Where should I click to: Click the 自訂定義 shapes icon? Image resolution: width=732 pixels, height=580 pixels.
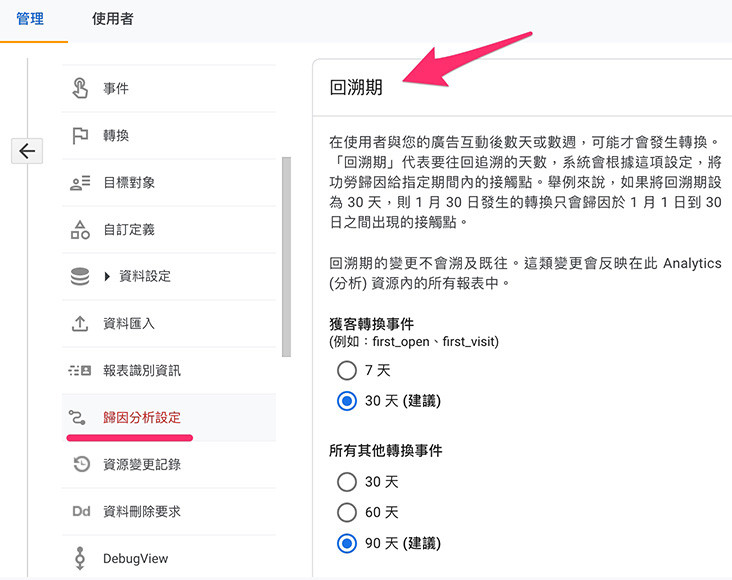[x=80, y=229]
